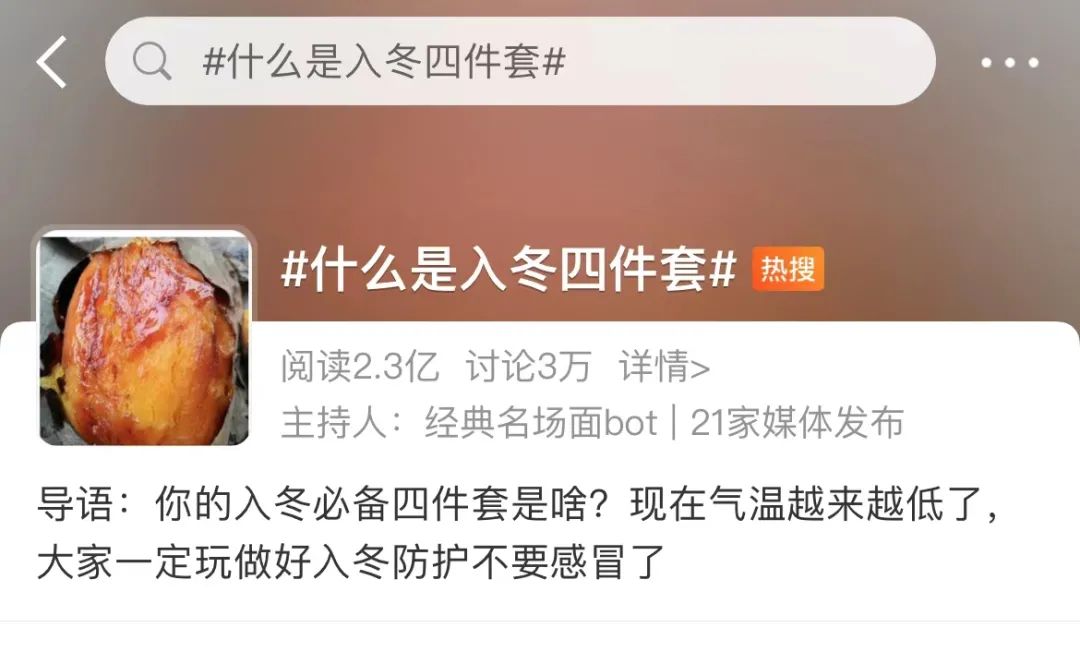Viewport: 1080px width, 652px height.
Task: Click the search text #什么是入冬四件套#
Action: [x=384, y=61]
